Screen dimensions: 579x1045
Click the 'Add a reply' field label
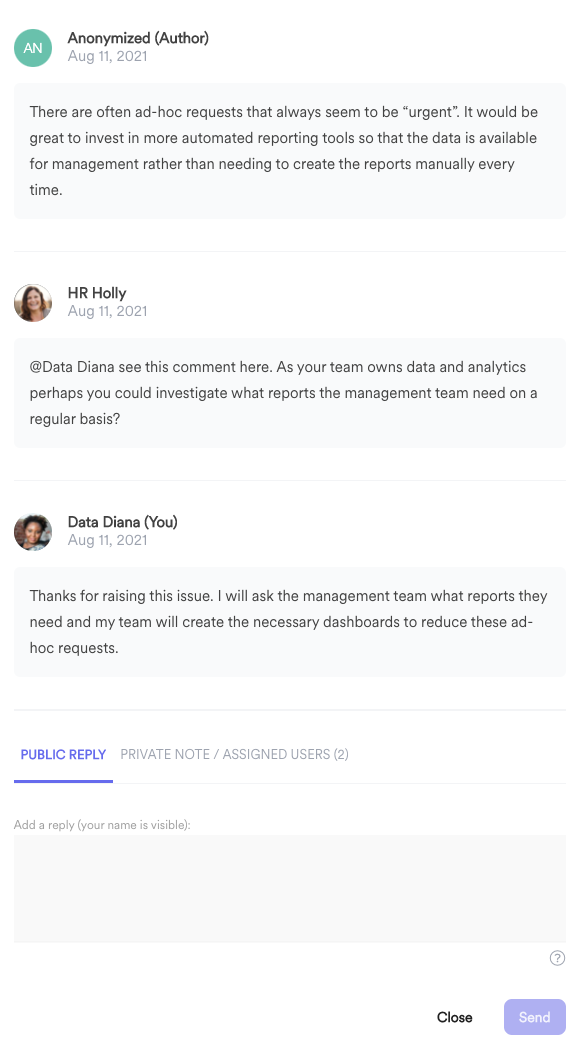102,825
